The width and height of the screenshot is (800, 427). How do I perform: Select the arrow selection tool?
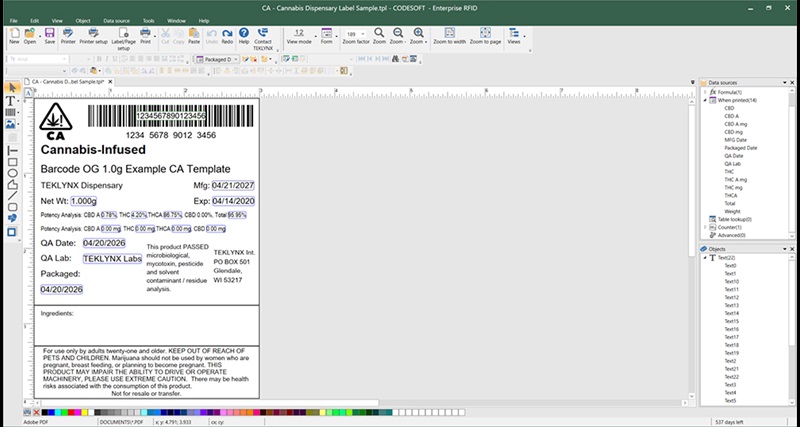click(x=12, y=88)
